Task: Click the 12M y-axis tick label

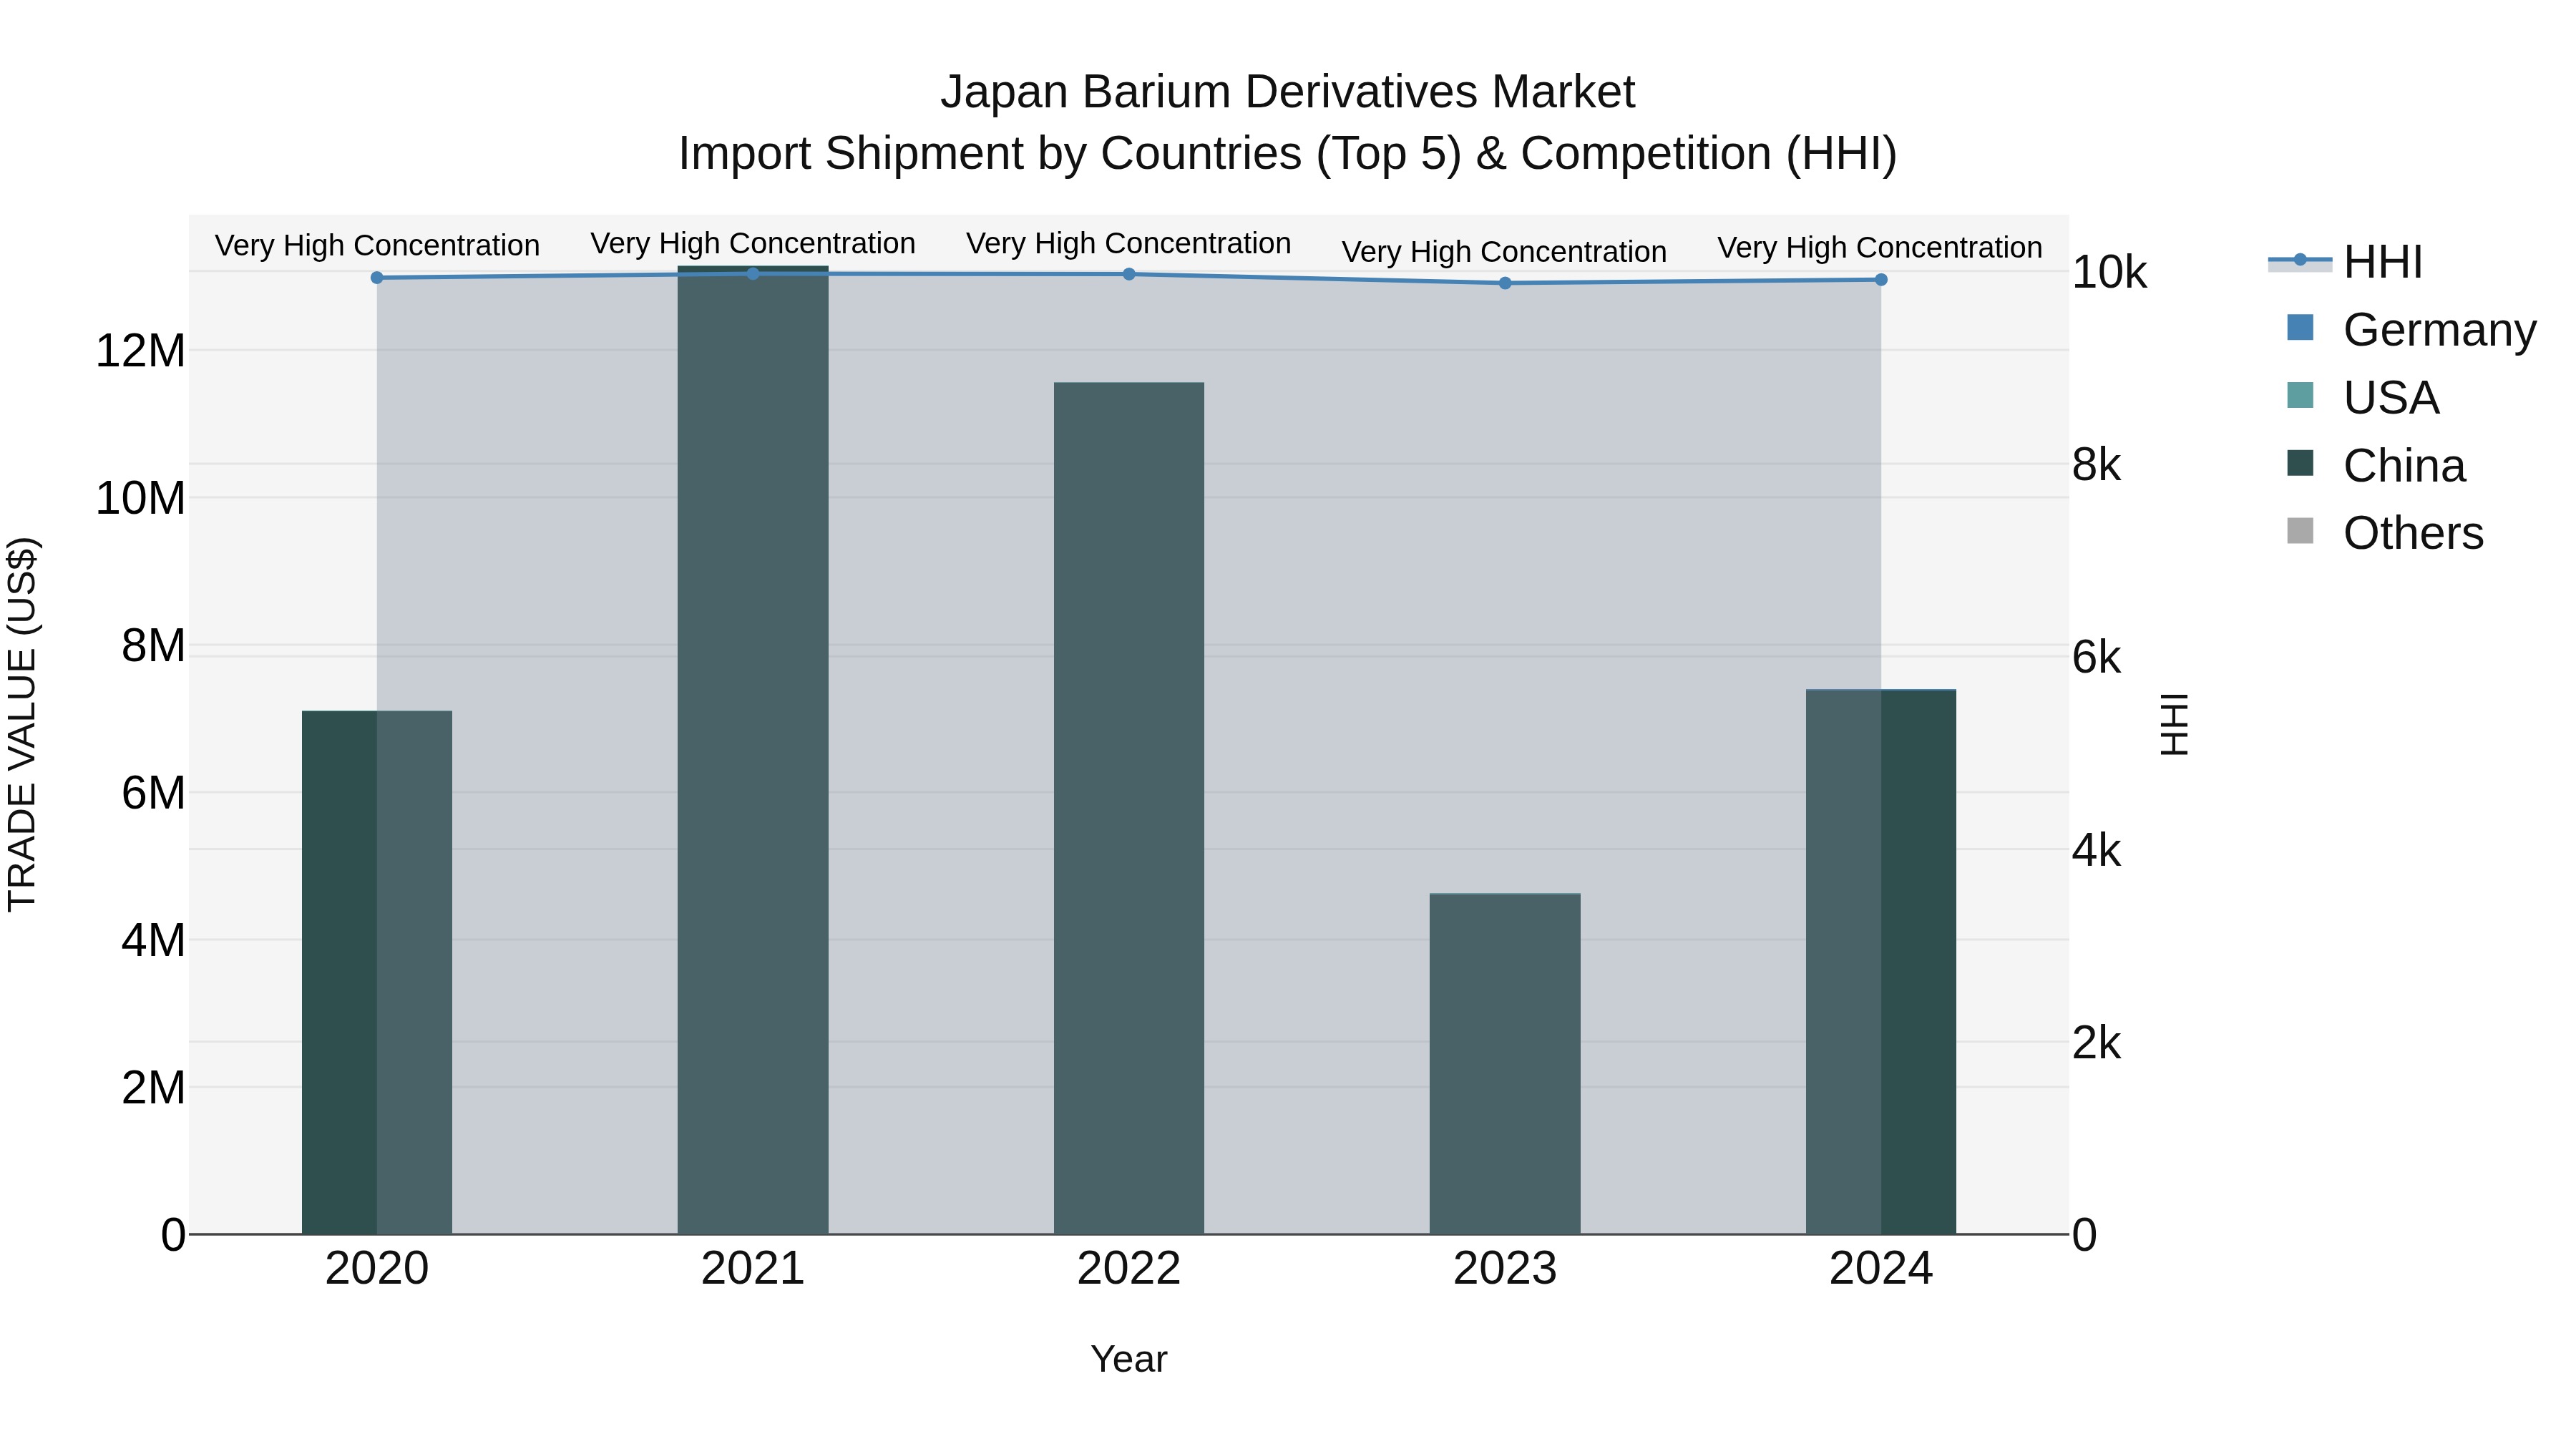Action: [x=140, y=351]
